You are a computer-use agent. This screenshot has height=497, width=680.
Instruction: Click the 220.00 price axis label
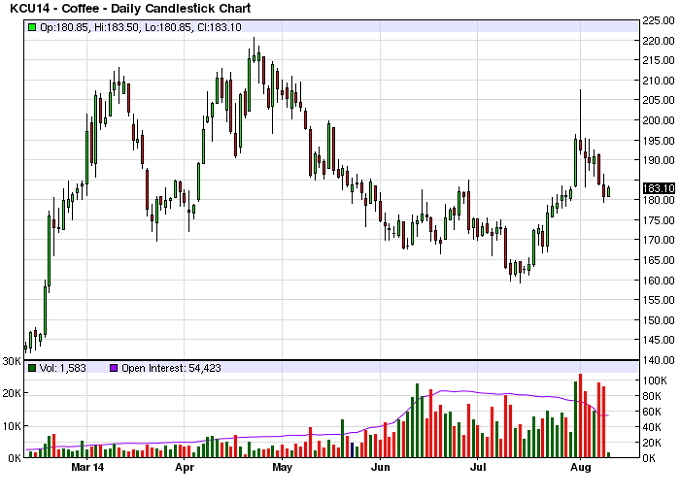point(658,41)
